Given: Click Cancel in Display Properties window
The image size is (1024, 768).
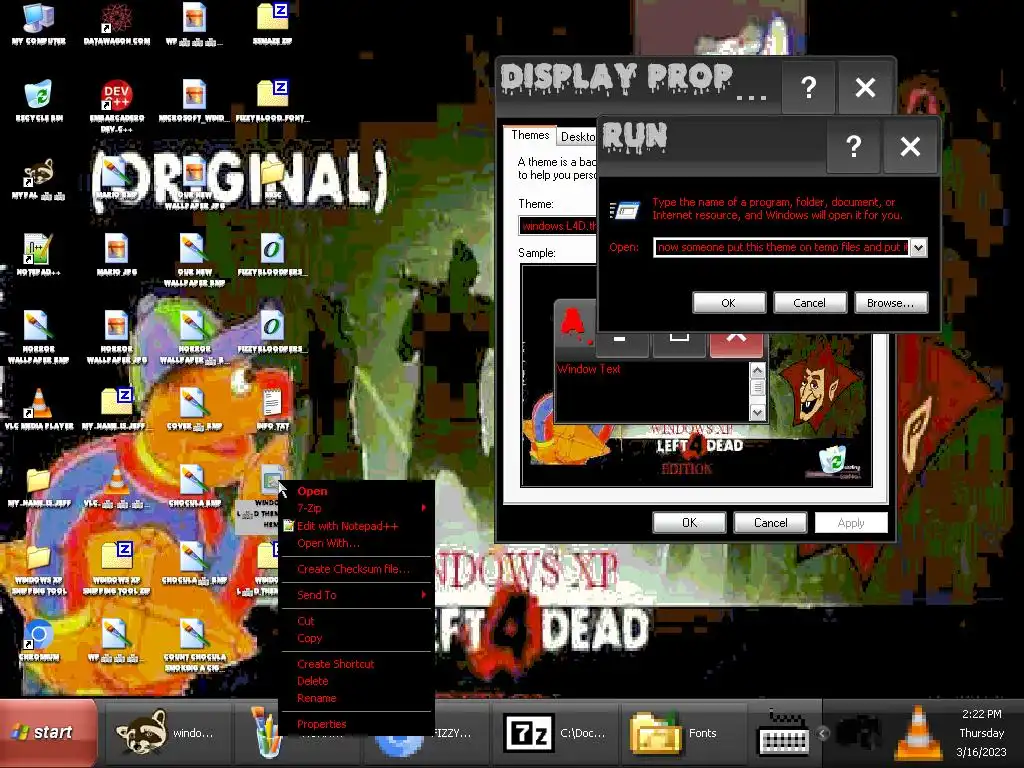Looking at the screenshot, I should point(771,522).
